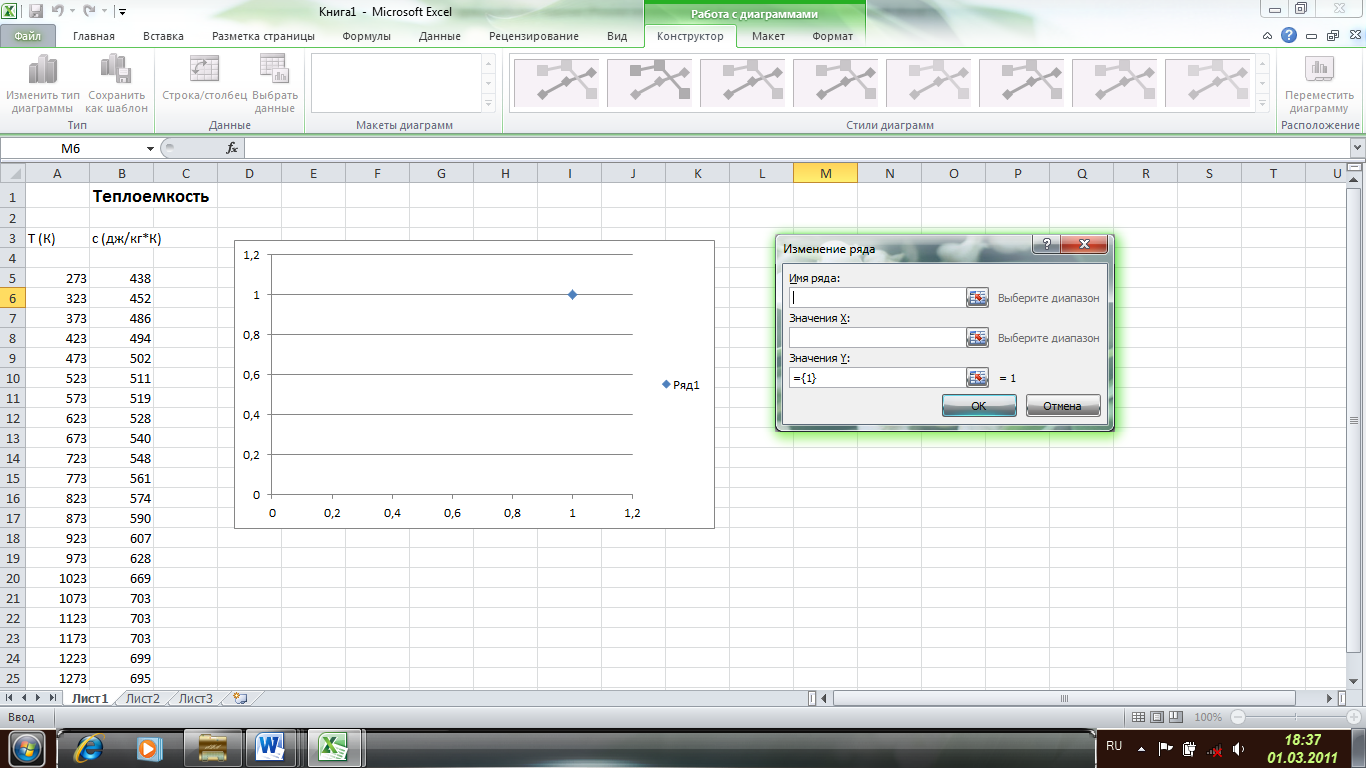Viewport: 1366px width, 768px height.
Task: Click range selector icon for series name
Action: pyautogui.click(x=977, y=297)
